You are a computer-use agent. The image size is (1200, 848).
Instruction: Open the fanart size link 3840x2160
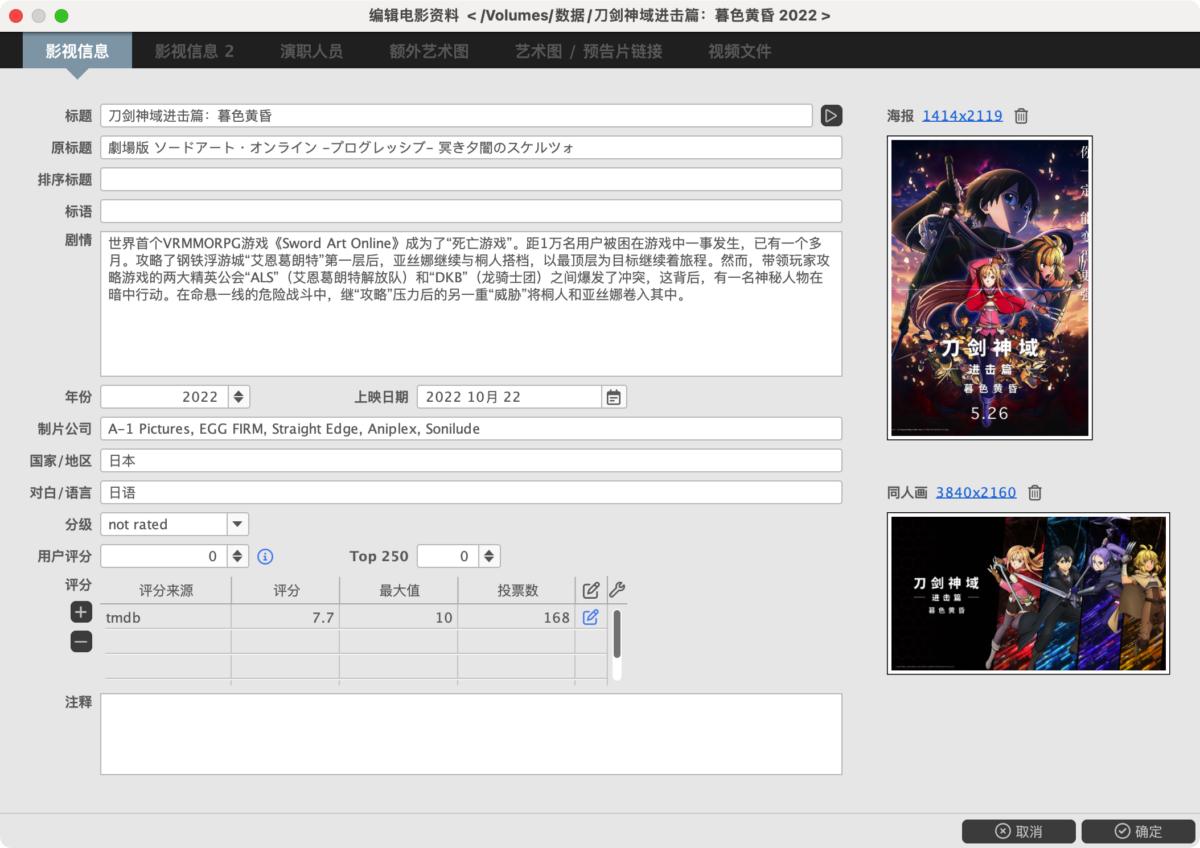[x=976, y=493]
